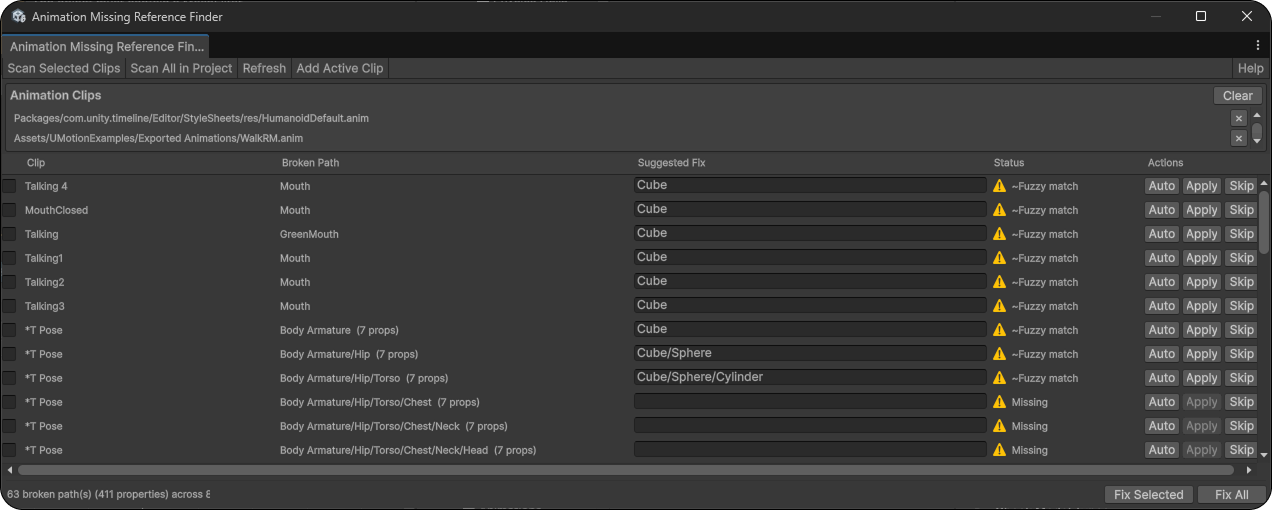
Task: Click Auto for the Talking 4 row
Action: click(1162, 186)
